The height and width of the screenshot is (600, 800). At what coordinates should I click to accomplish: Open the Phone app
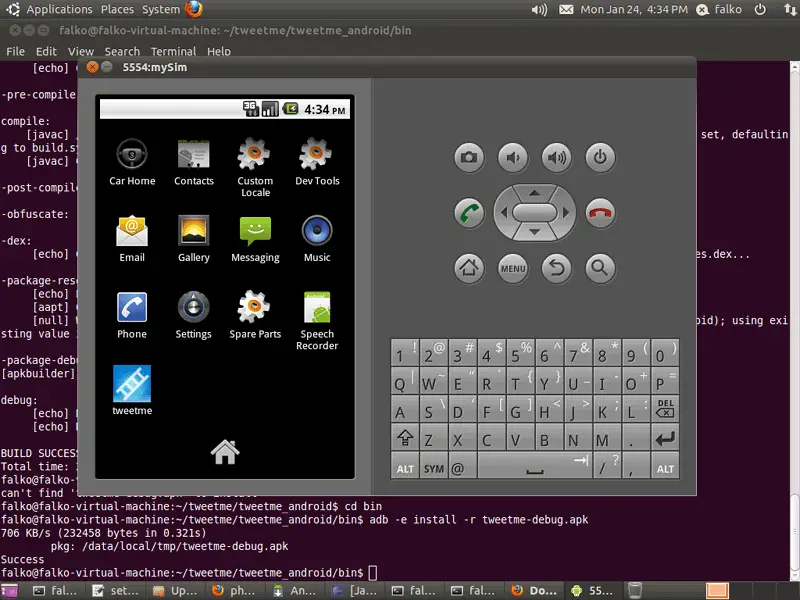point(132,315)
